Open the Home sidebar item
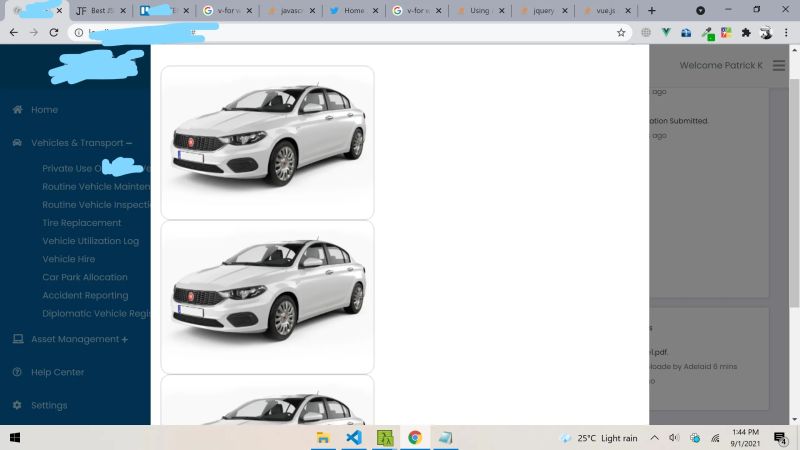This screenshot has height=450, width=800. 44,110
